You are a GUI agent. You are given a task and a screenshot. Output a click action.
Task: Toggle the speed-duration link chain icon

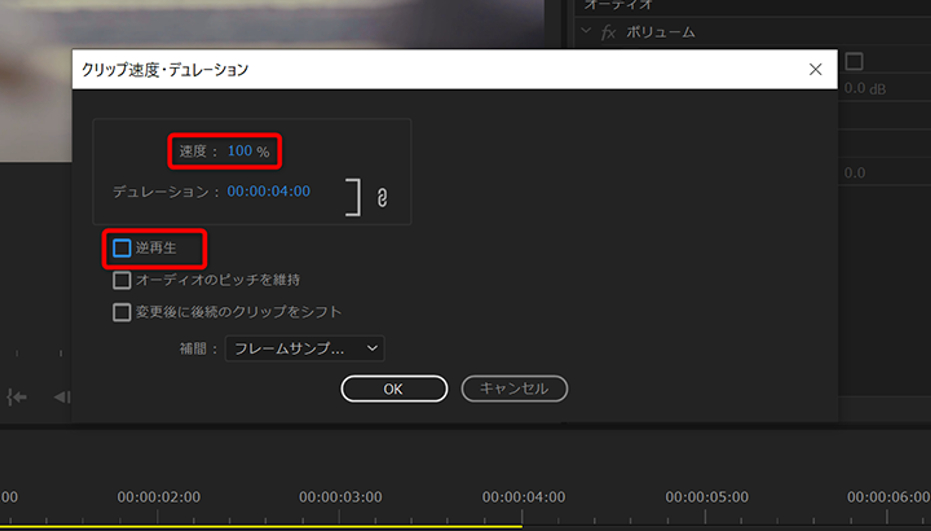pyautogui.click(x=382, y=197)
